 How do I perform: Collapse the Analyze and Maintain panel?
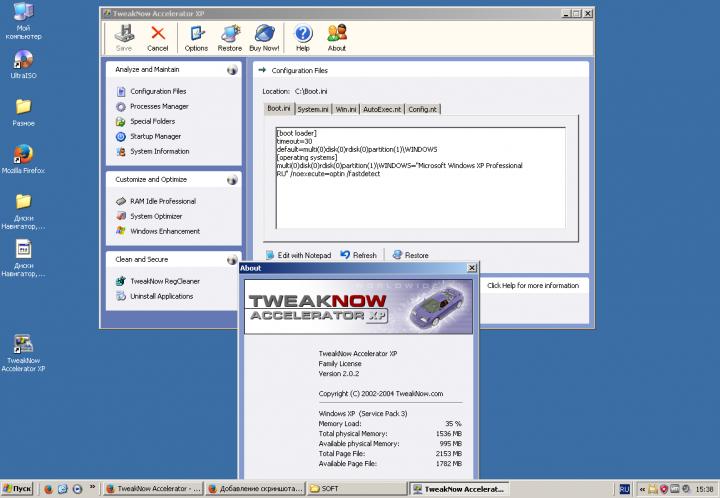point(232,70)
